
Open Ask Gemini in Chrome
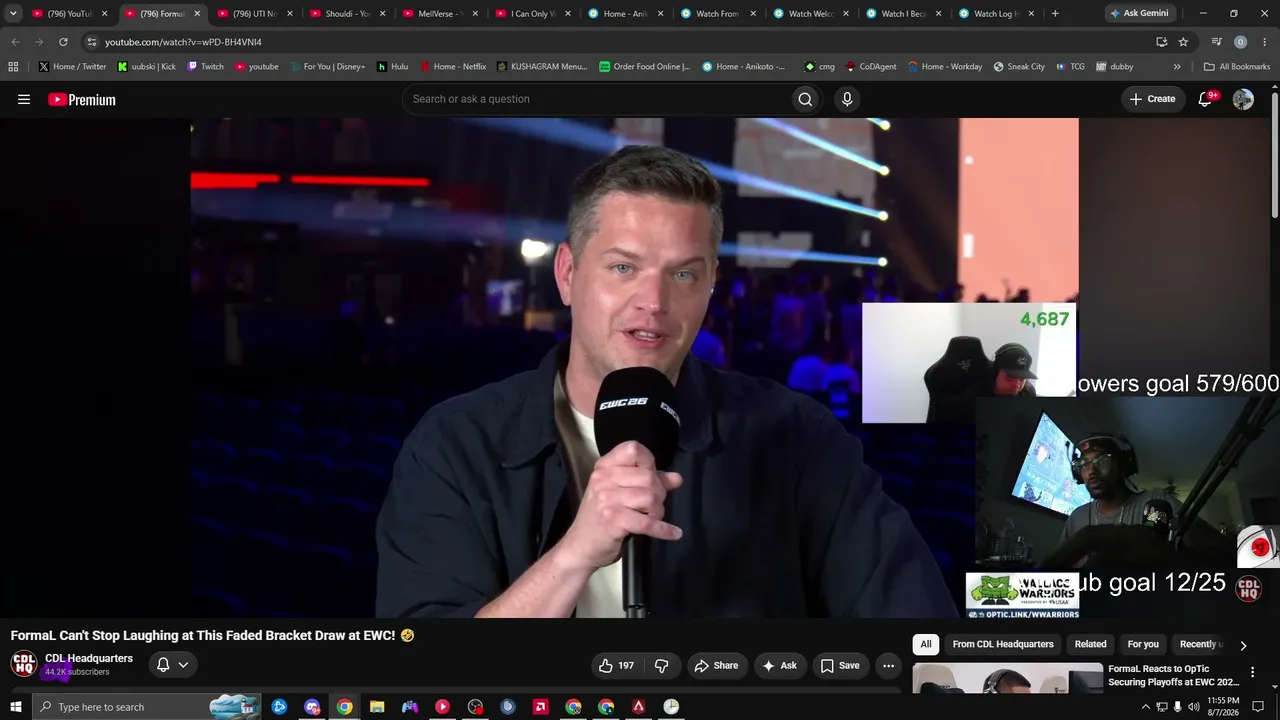pos(1138,13)
